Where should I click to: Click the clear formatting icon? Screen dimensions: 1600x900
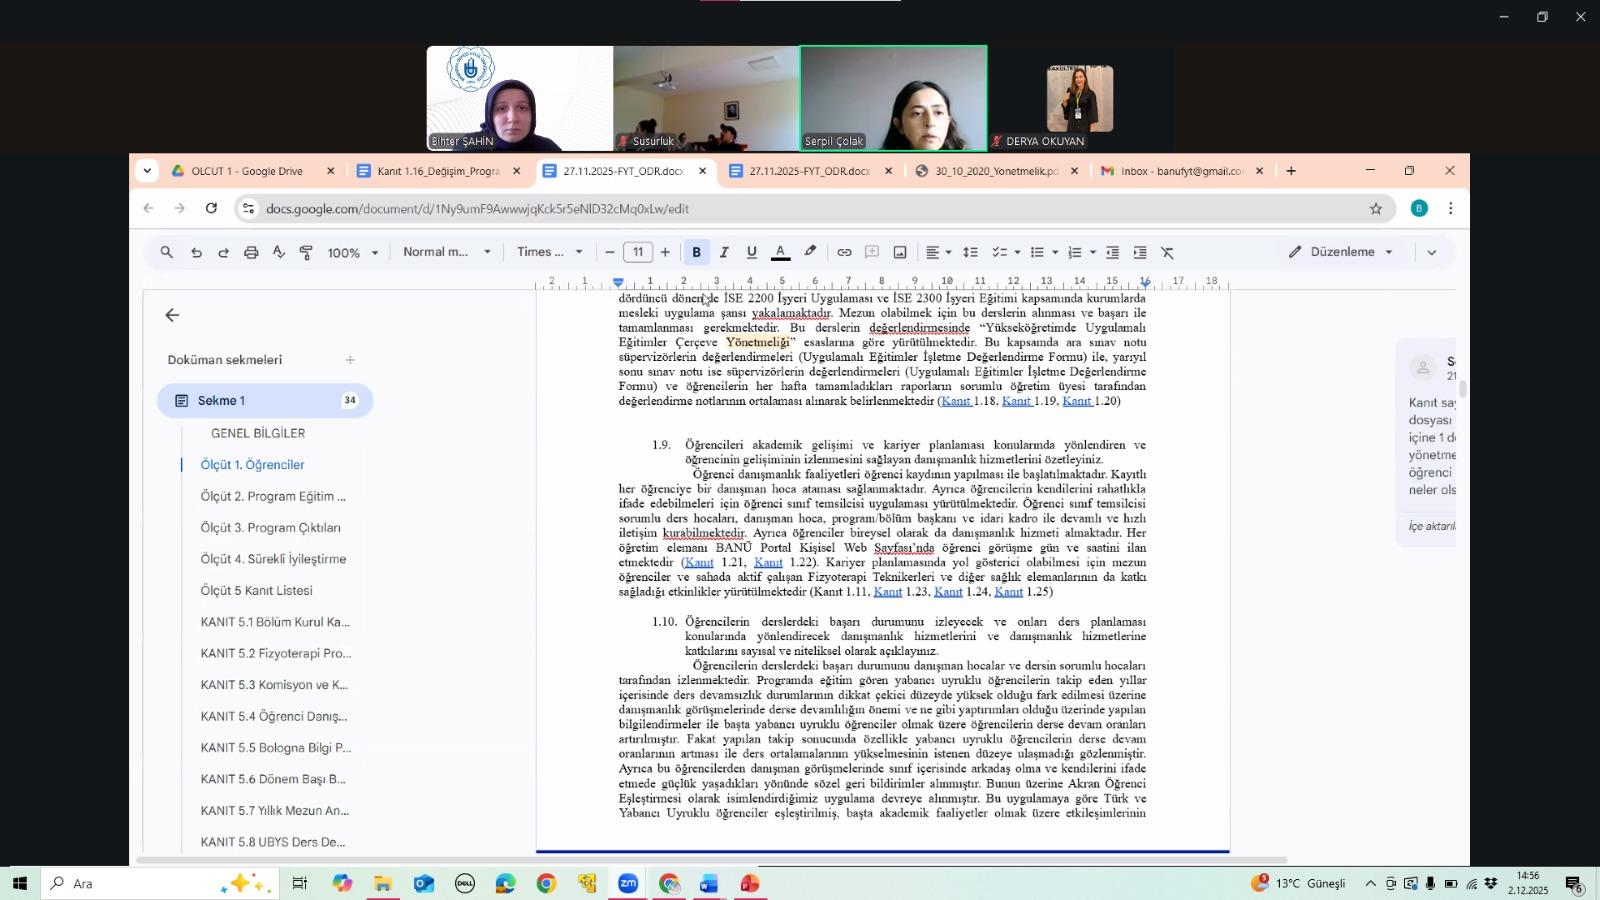coord(1167,253)
